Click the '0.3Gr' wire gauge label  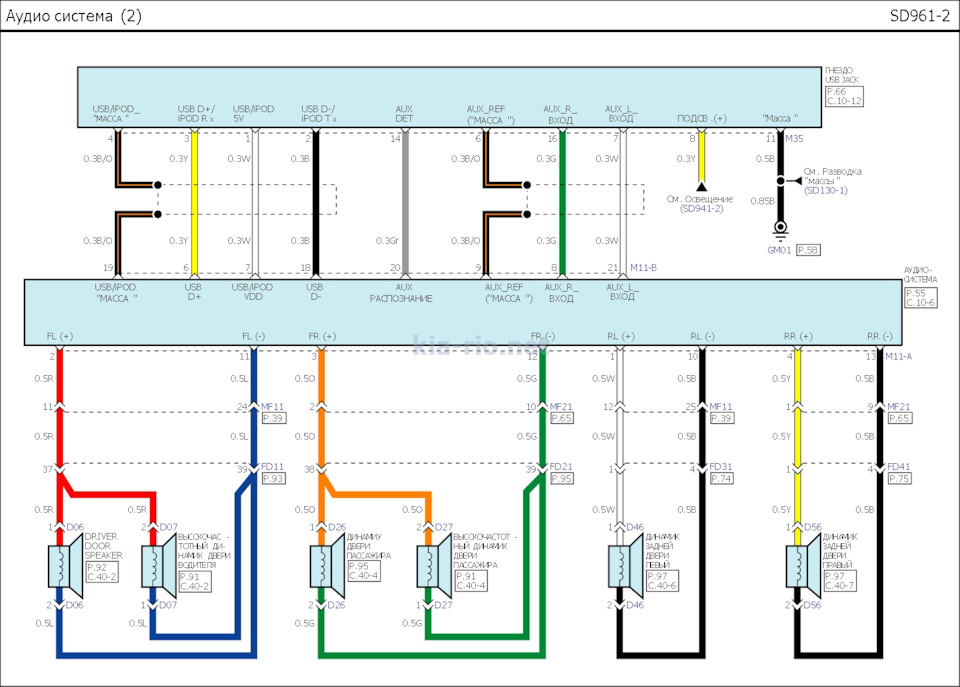(387, 241)
